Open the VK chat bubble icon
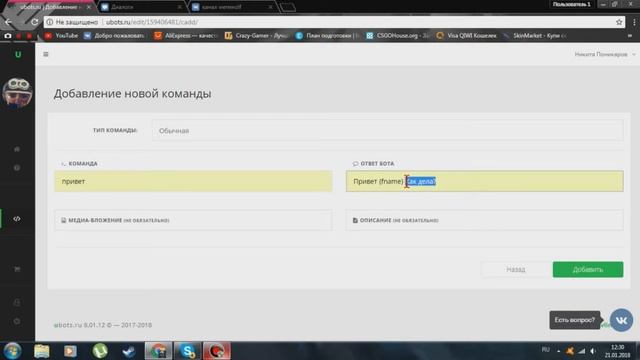 point(621,320)
